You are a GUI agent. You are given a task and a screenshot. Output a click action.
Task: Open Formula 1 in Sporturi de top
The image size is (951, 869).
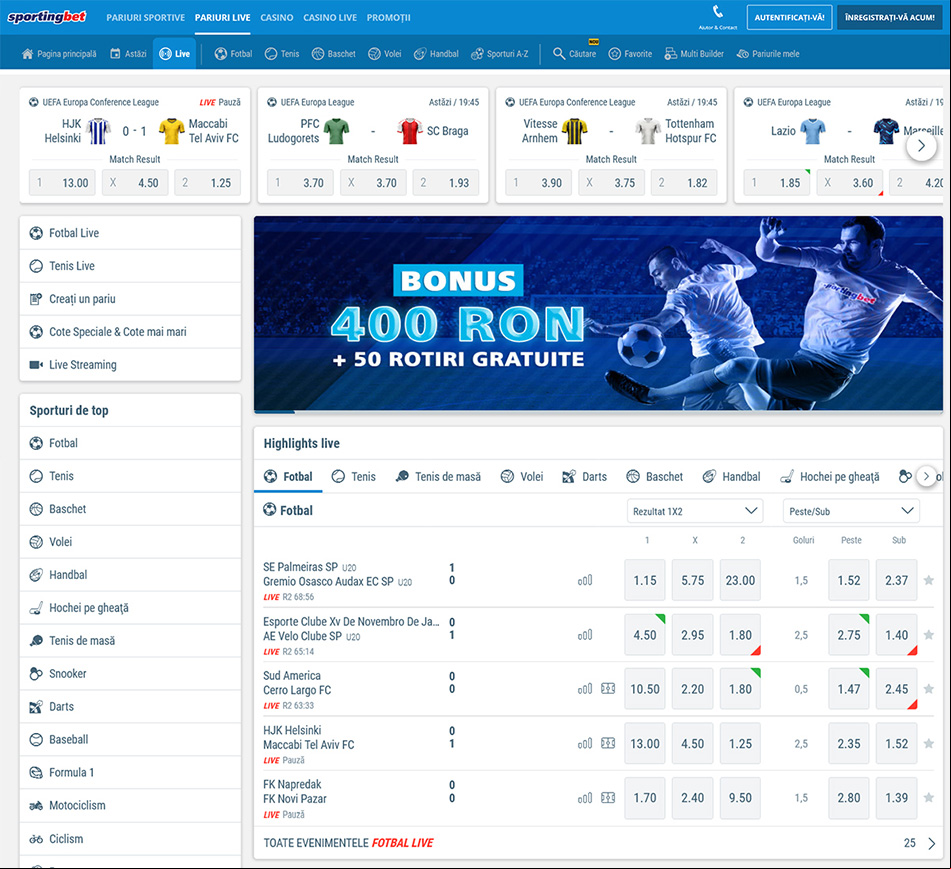coord(130,773)
